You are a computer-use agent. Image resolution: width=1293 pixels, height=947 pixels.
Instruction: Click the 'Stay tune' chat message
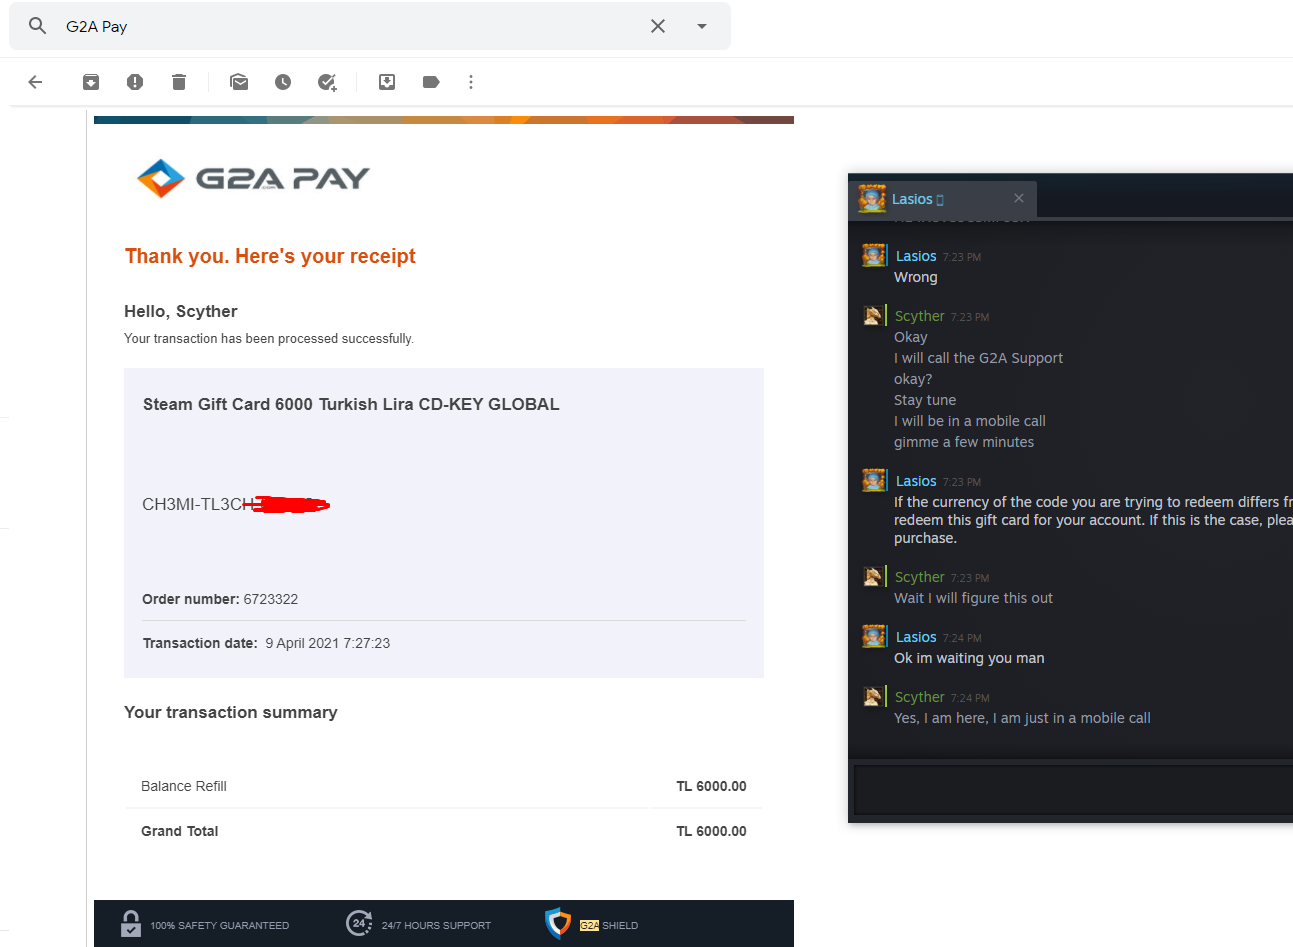[x=925, y=400]
